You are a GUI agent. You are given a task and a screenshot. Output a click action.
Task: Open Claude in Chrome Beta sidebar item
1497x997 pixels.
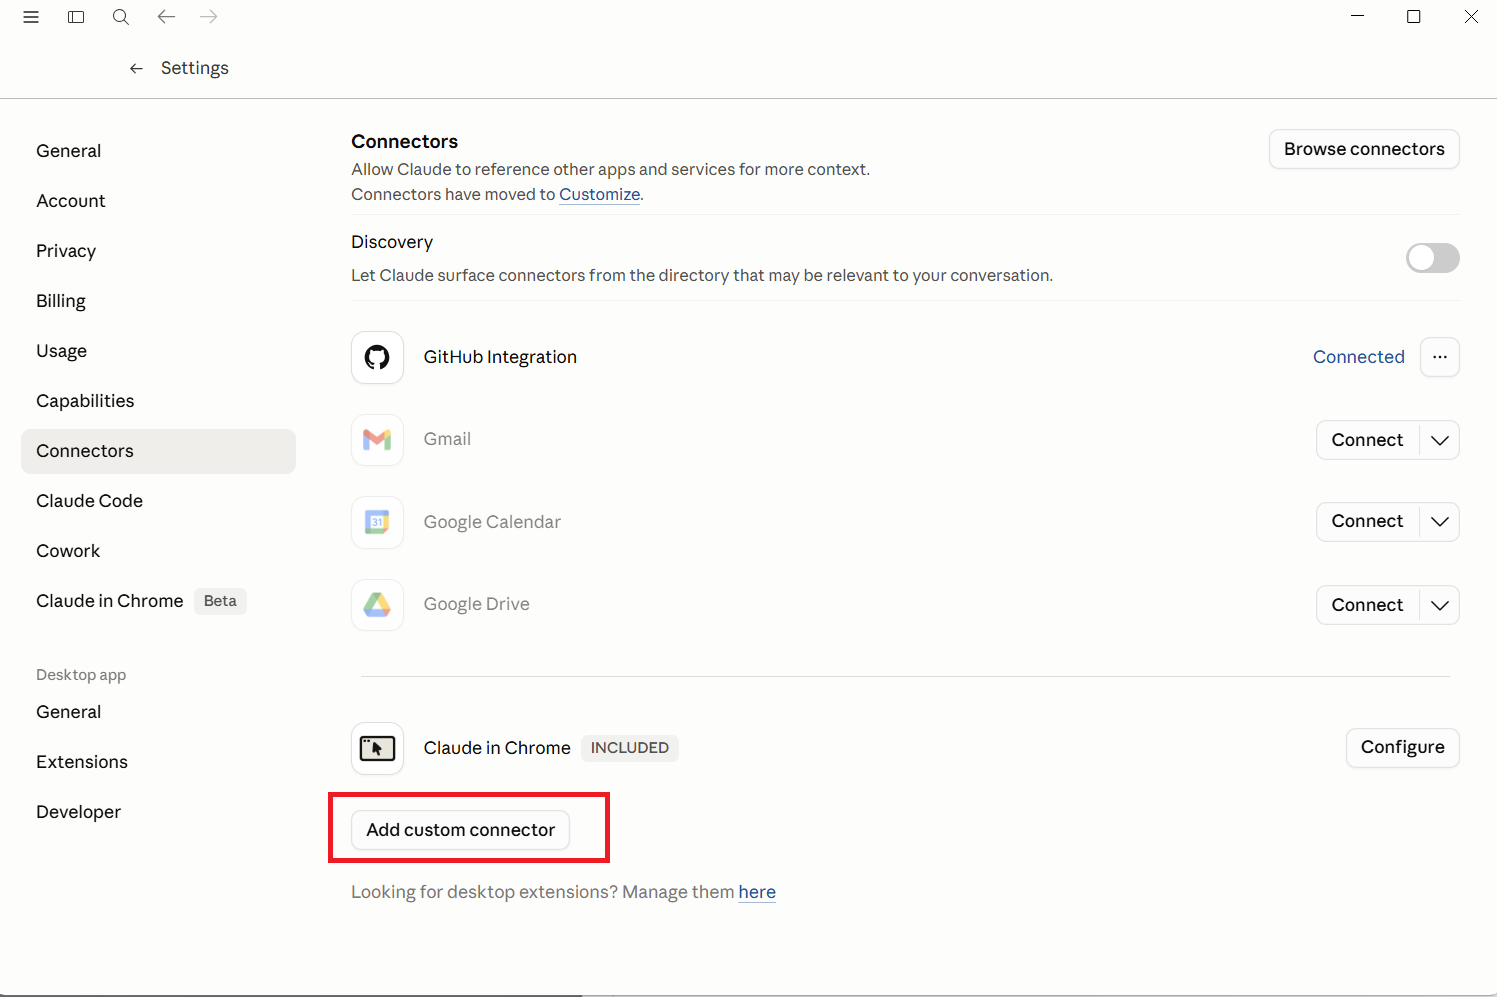pos(158,601)
